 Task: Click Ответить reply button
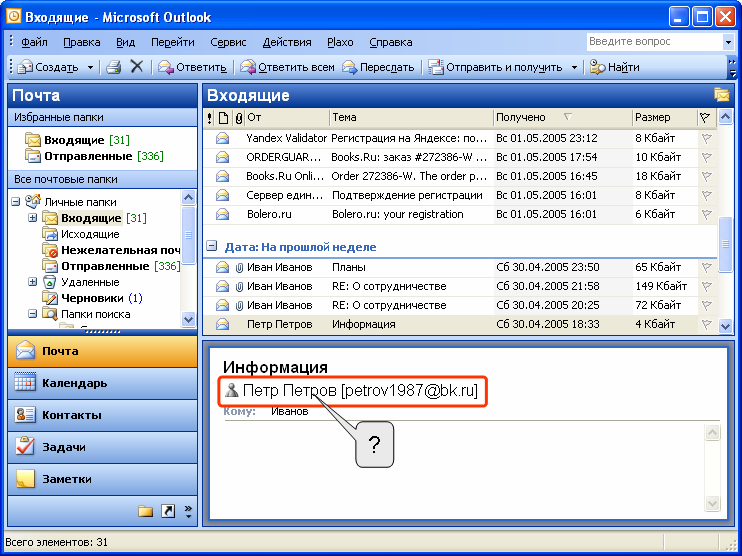point(193,67)
